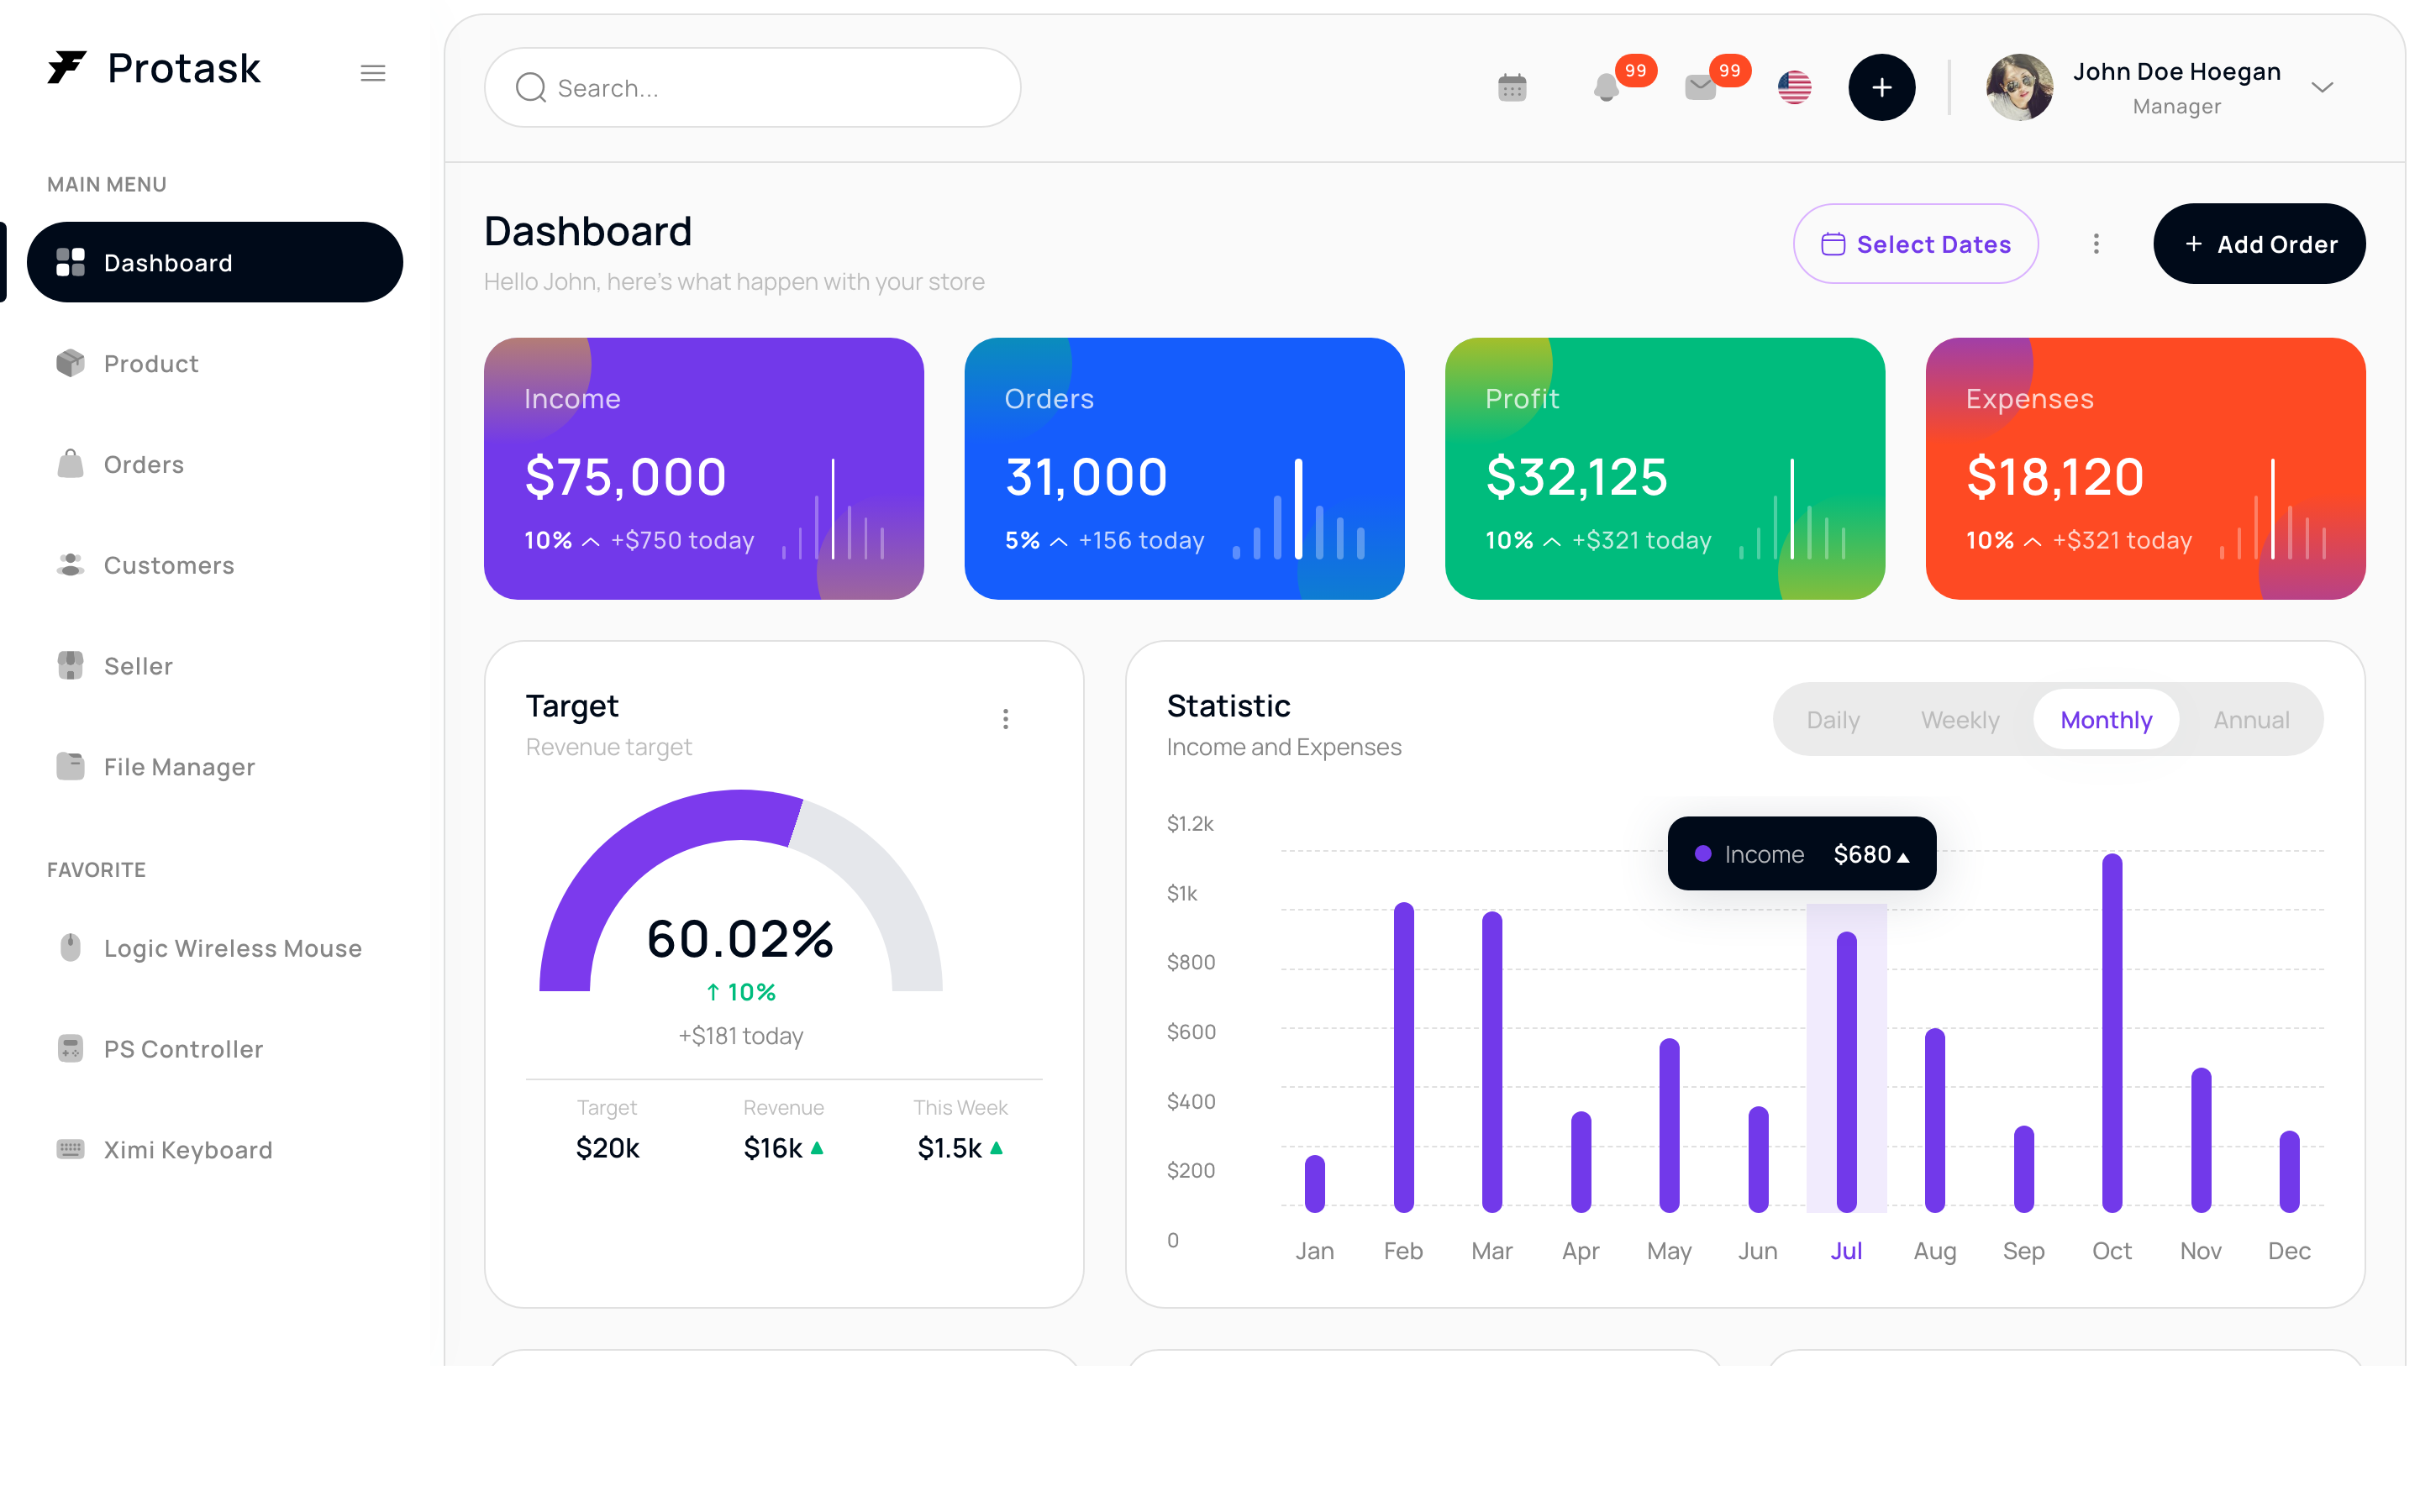Click the Add Order button
2420x1512 pixels.
click(x=2259, y=244)
